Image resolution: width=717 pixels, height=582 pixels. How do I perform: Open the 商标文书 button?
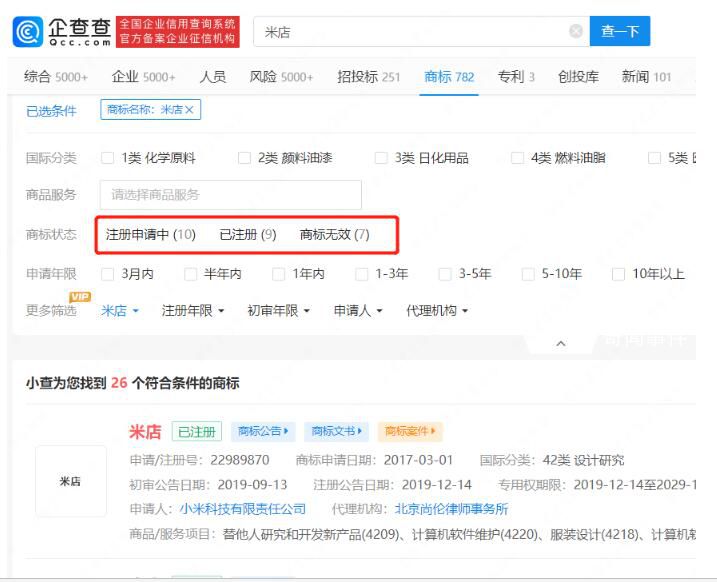pyautogui.click(x=336, y=431)
